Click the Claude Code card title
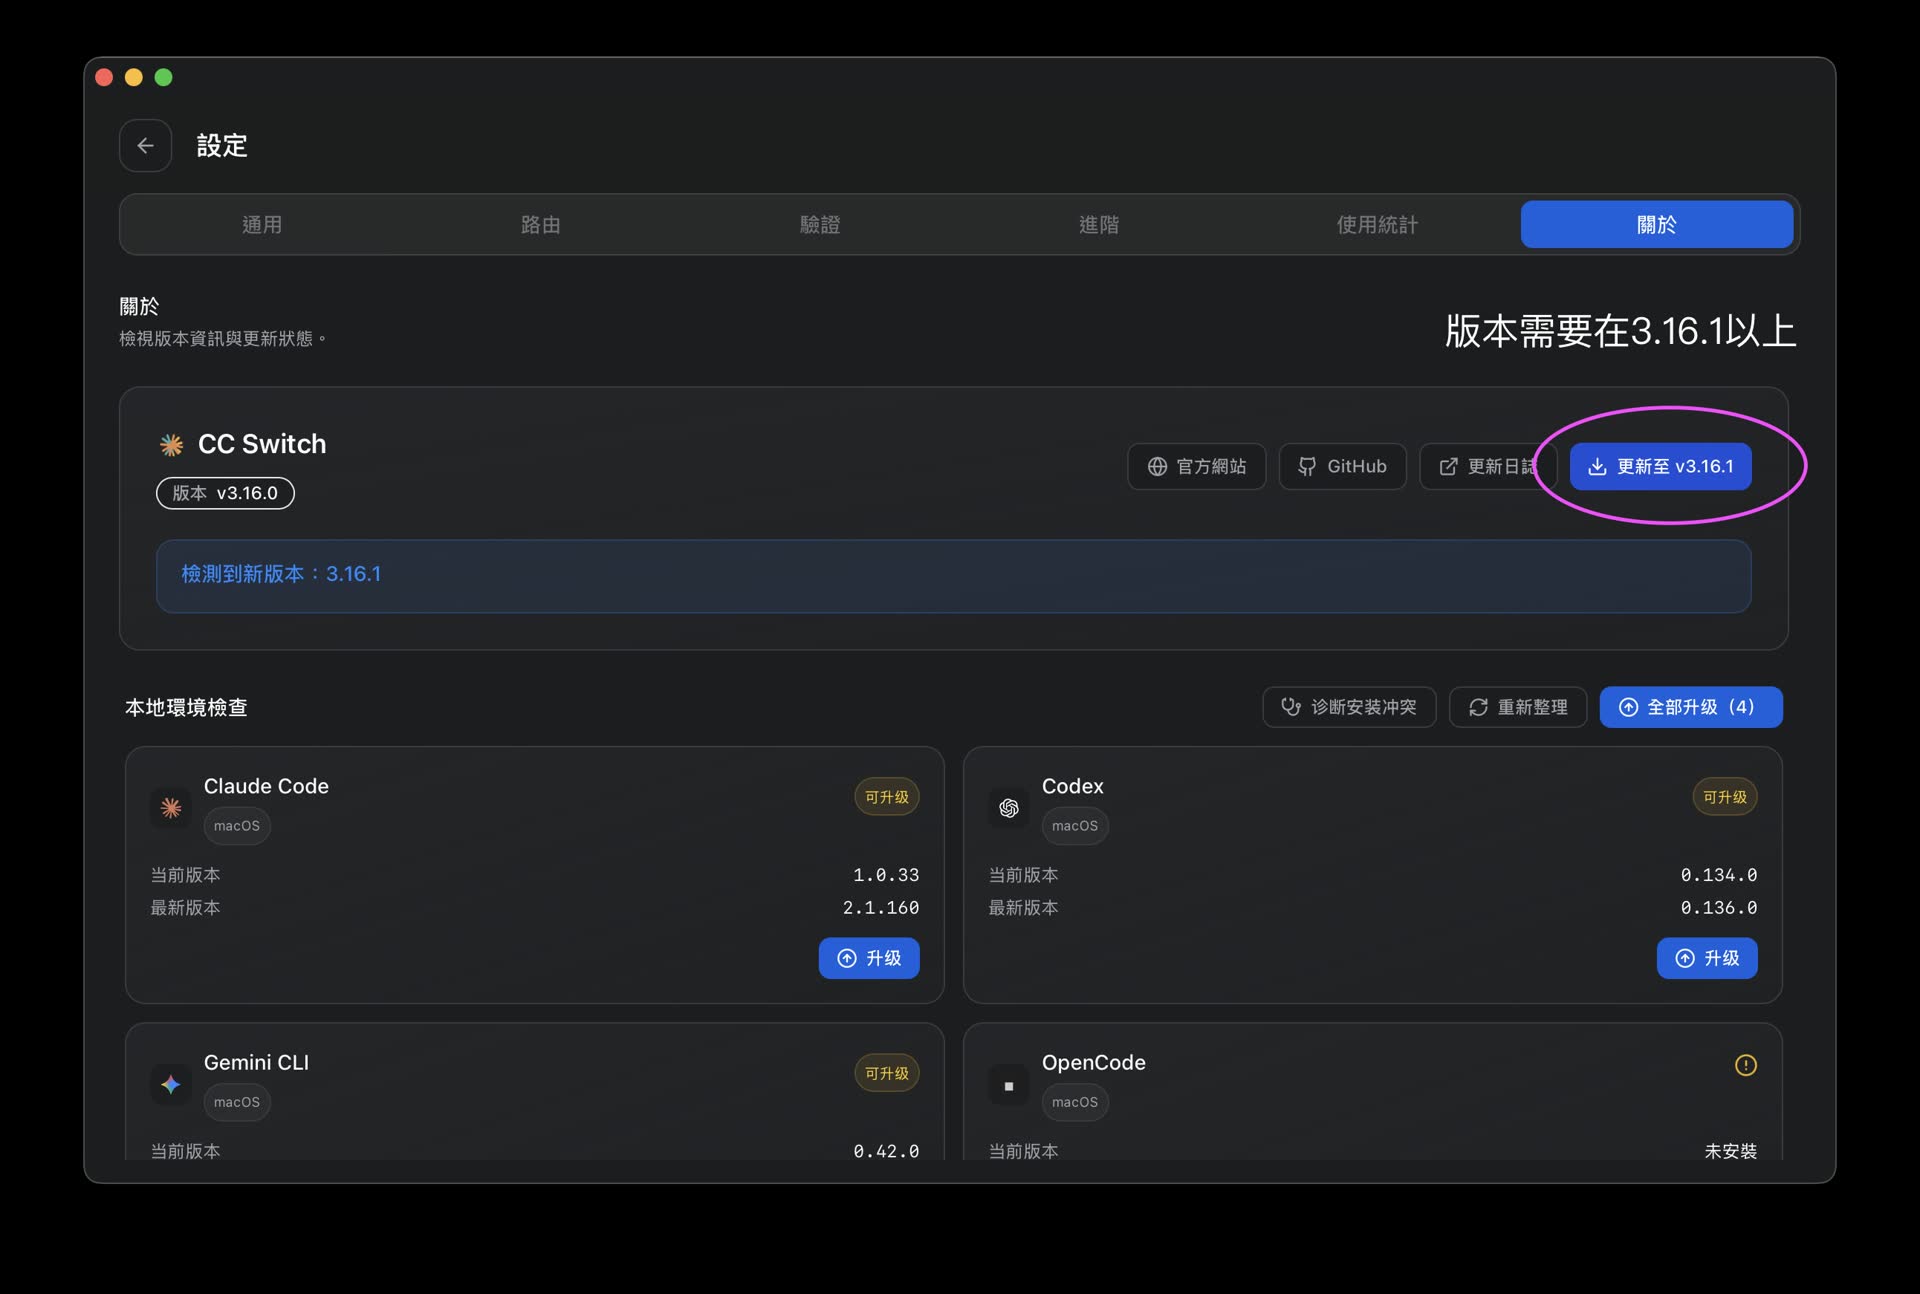 pyautogui.click(x=266, y=786)
